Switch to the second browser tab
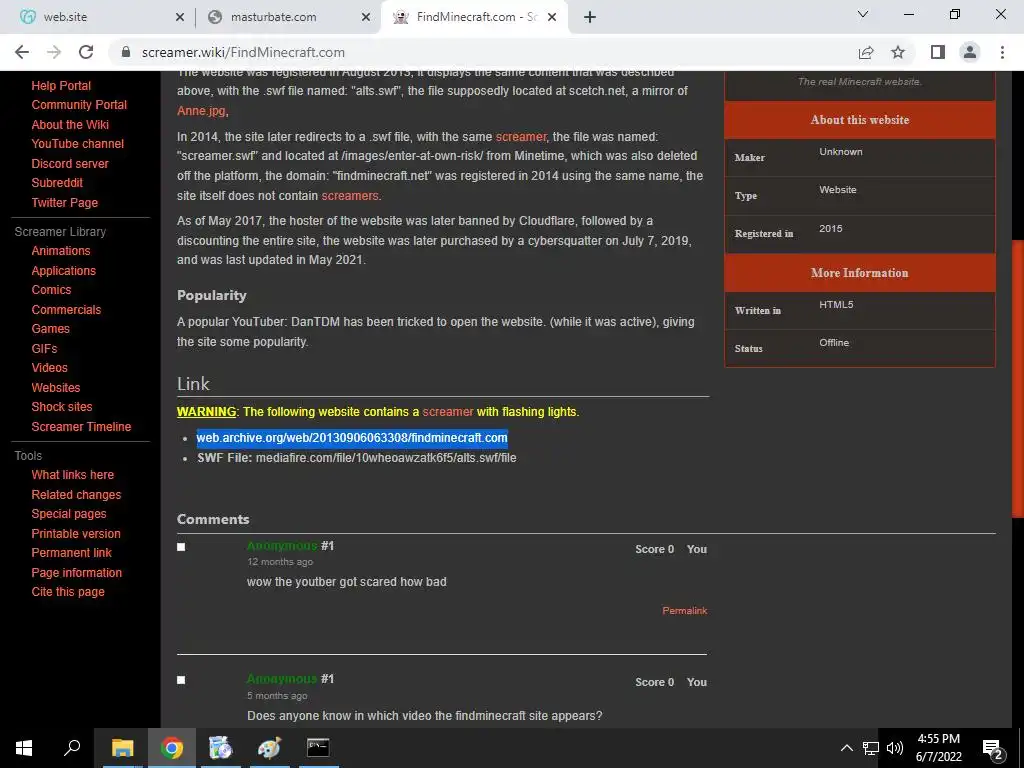The height and width of the screenshot is (768, 1024). [287, 18]
